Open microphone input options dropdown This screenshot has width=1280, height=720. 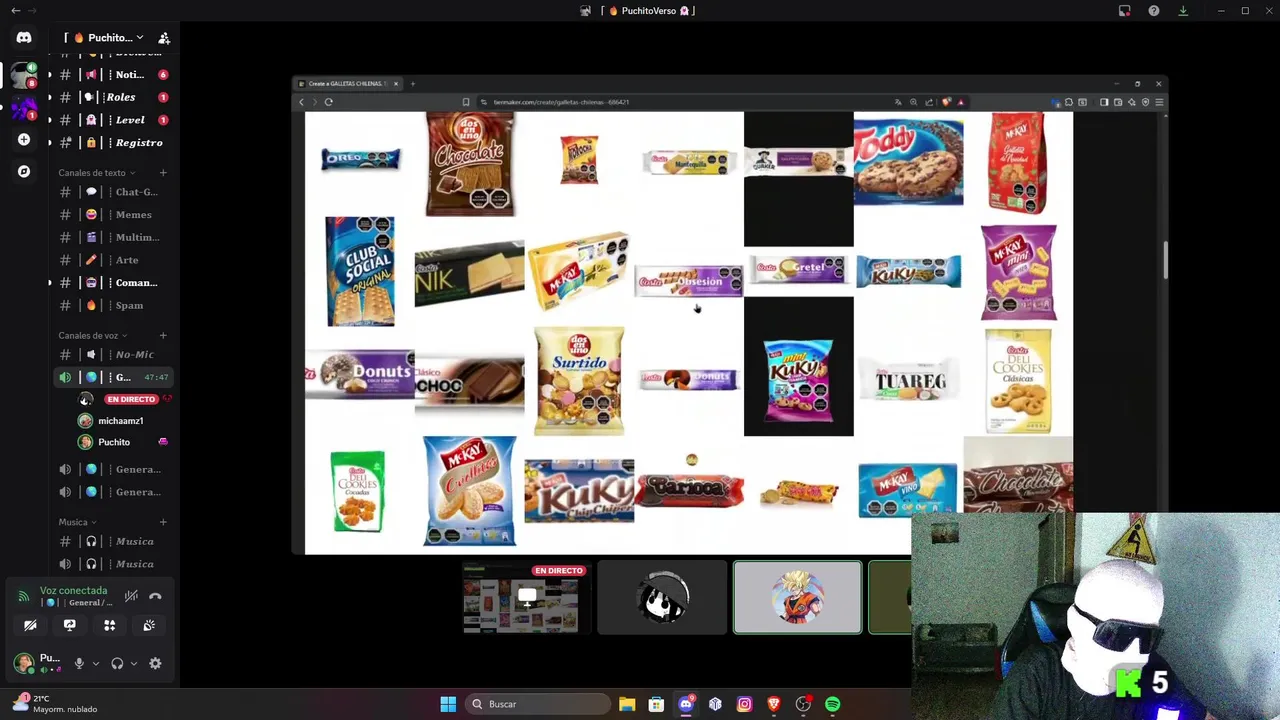pos(96,663)
